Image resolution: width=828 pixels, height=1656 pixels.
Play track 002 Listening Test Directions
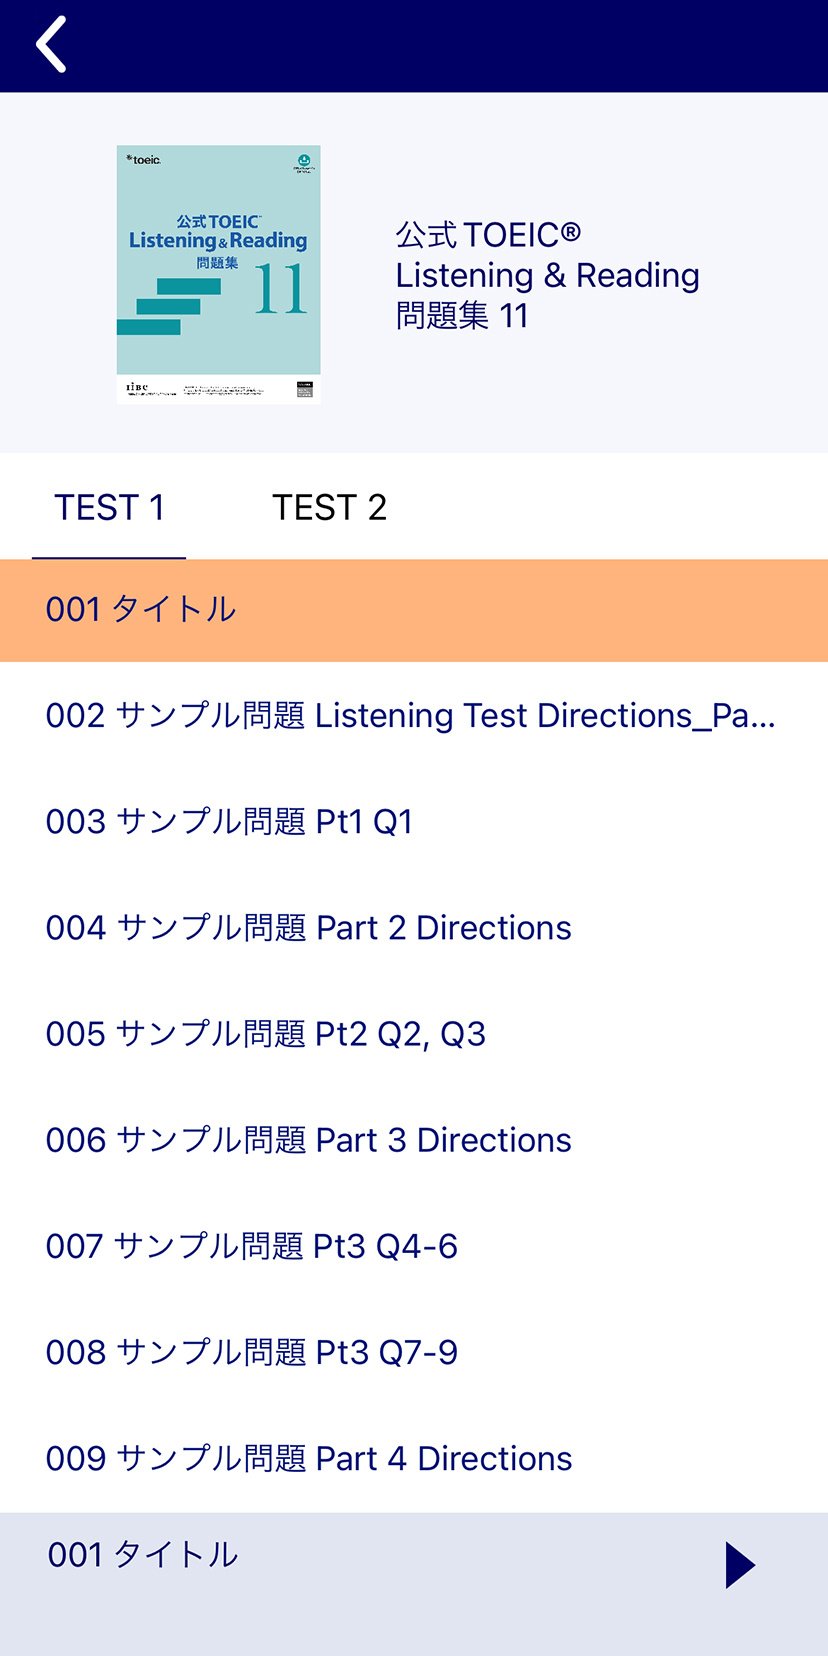point(410,716)
